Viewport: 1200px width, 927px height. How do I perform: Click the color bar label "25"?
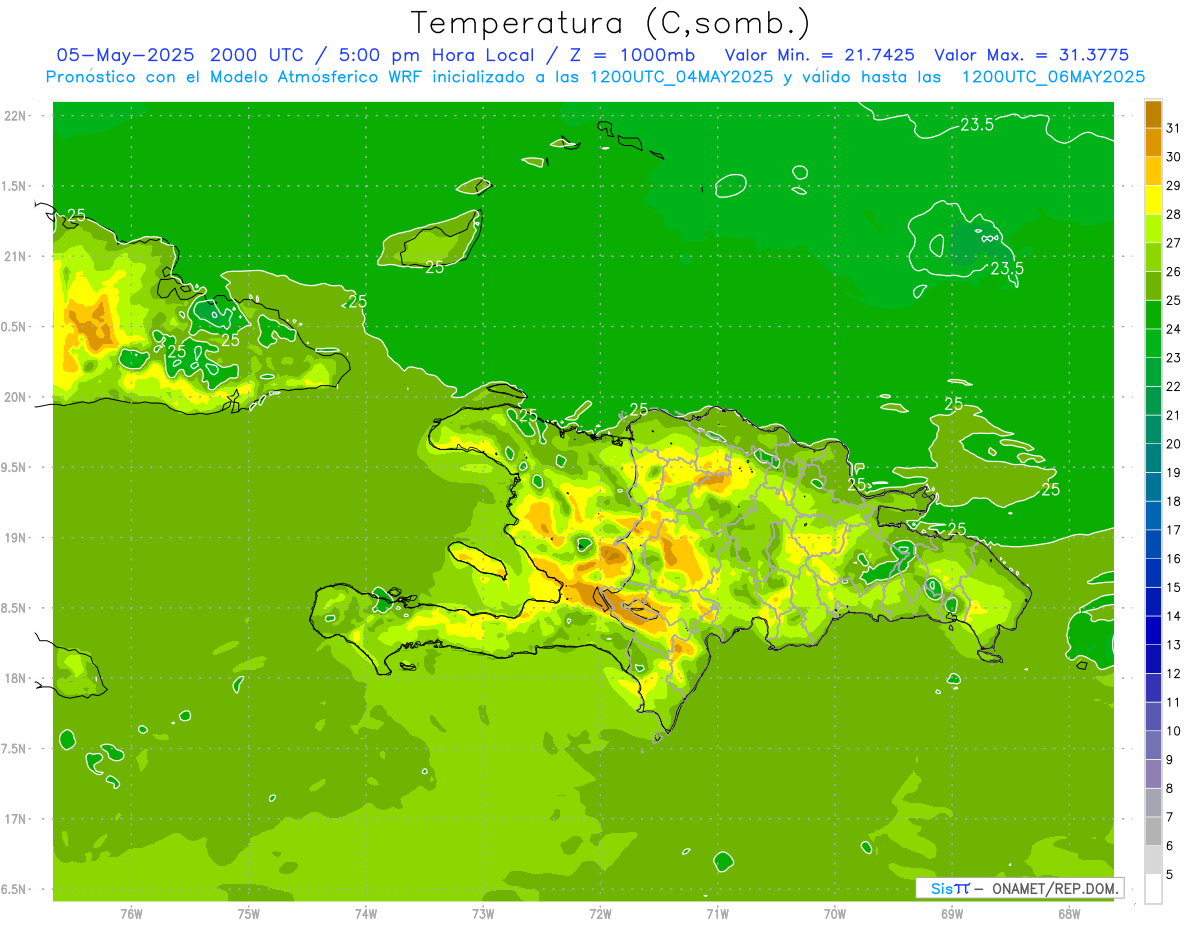1174,300
